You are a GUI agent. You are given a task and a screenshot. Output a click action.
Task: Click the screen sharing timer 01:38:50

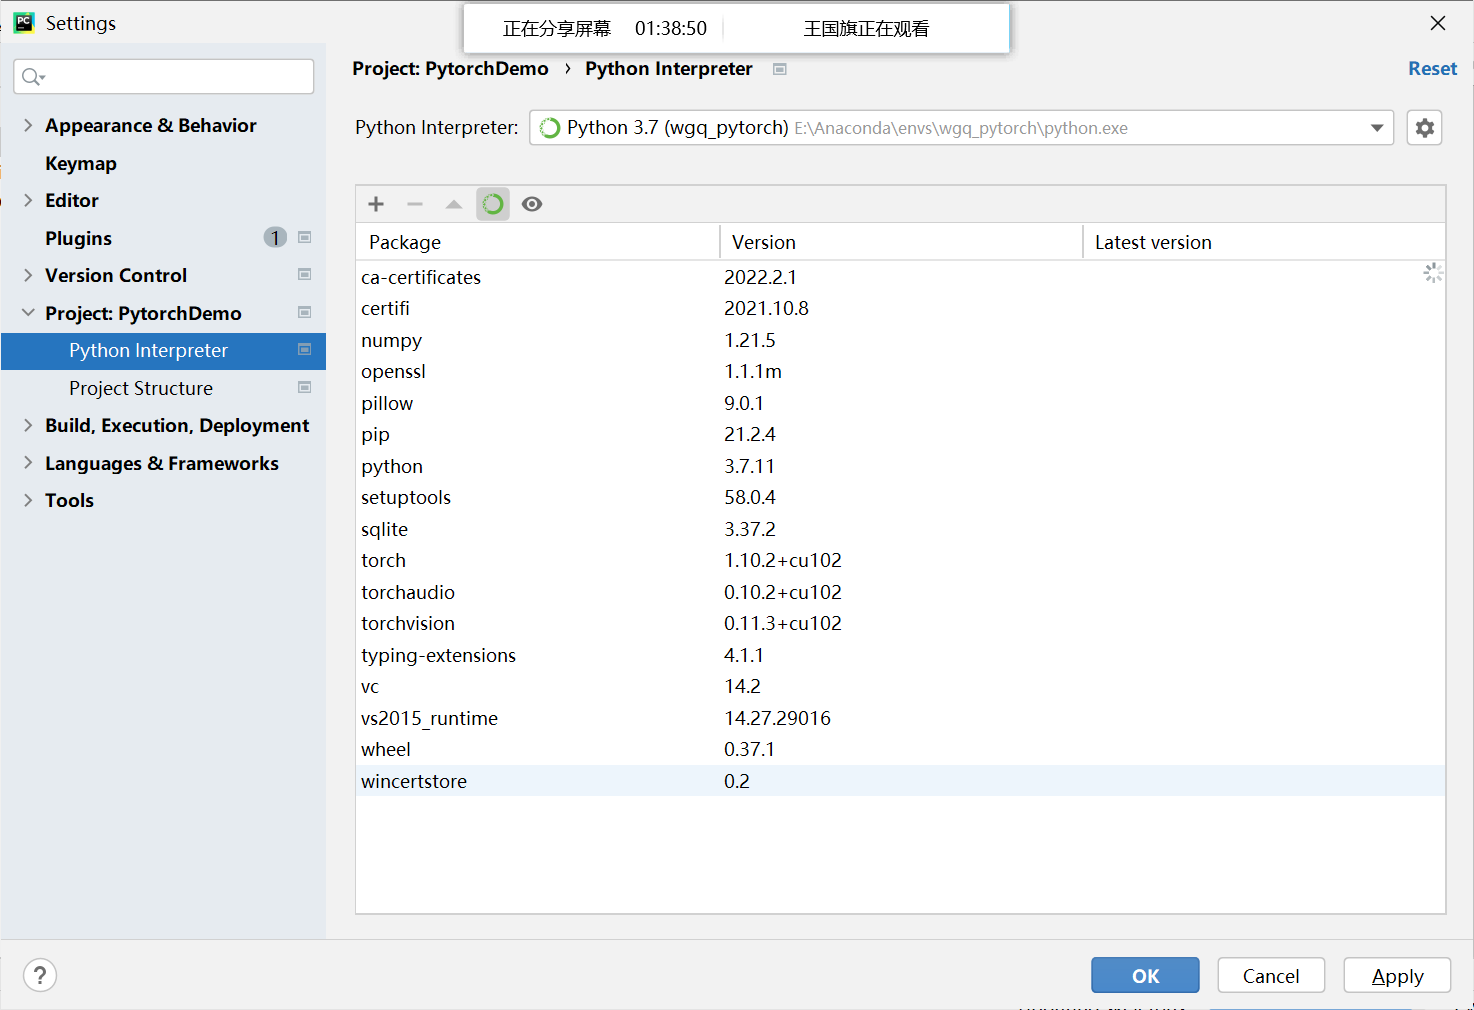pyautogui.click(x=671, y=28)
